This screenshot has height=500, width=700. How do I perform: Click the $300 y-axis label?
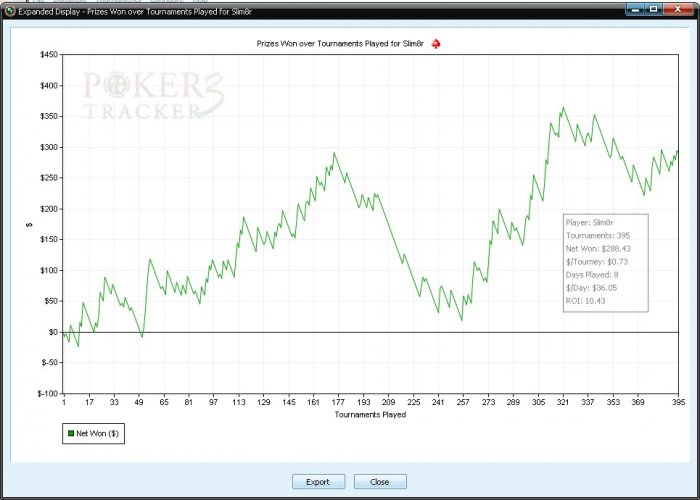point(49,147)
